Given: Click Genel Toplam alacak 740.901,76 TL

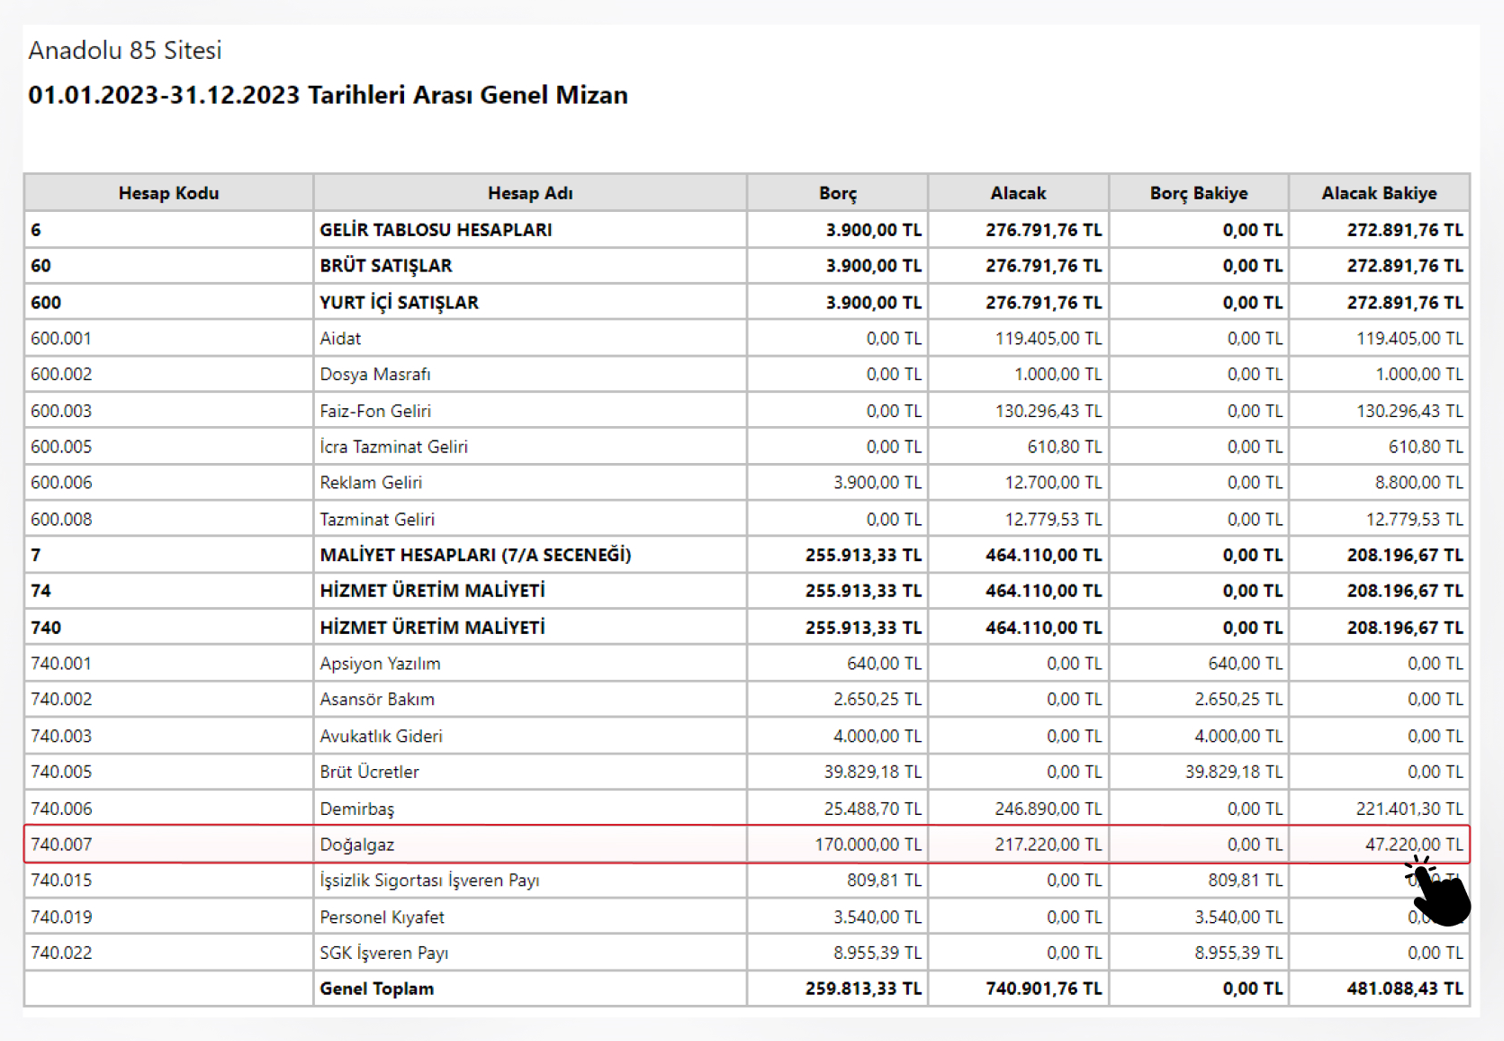Looking at the screenshot, I should 1044,989.
